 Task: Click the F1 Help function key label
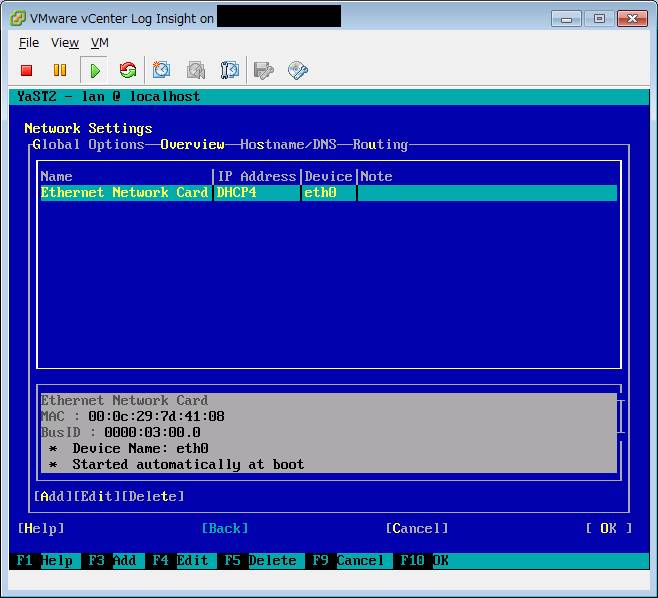[x=44, y=561]
